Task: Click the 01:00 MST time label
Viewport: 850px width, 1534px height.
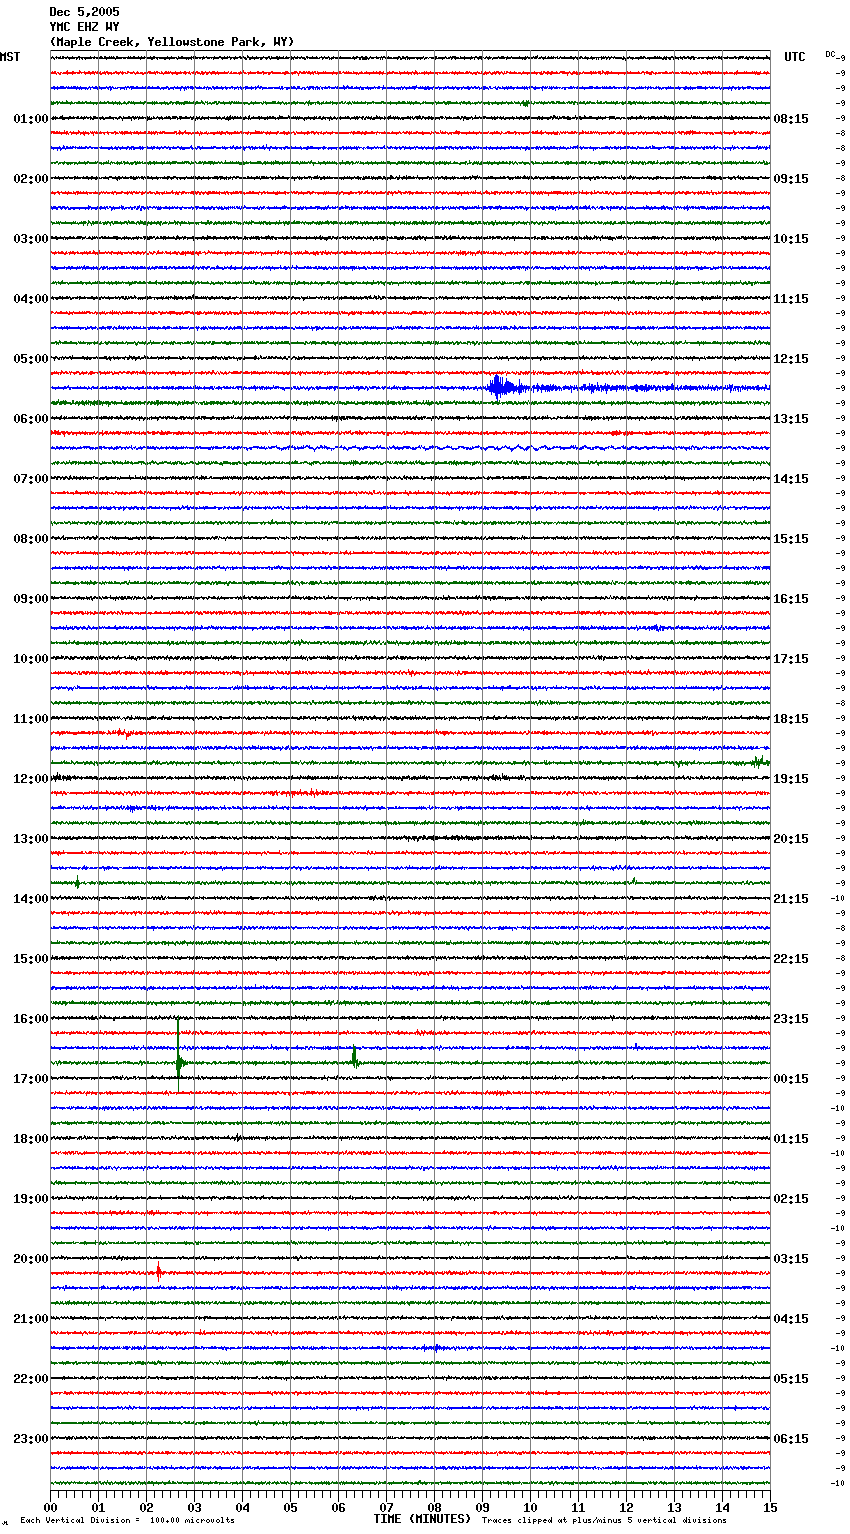Action: click(31, 119)
